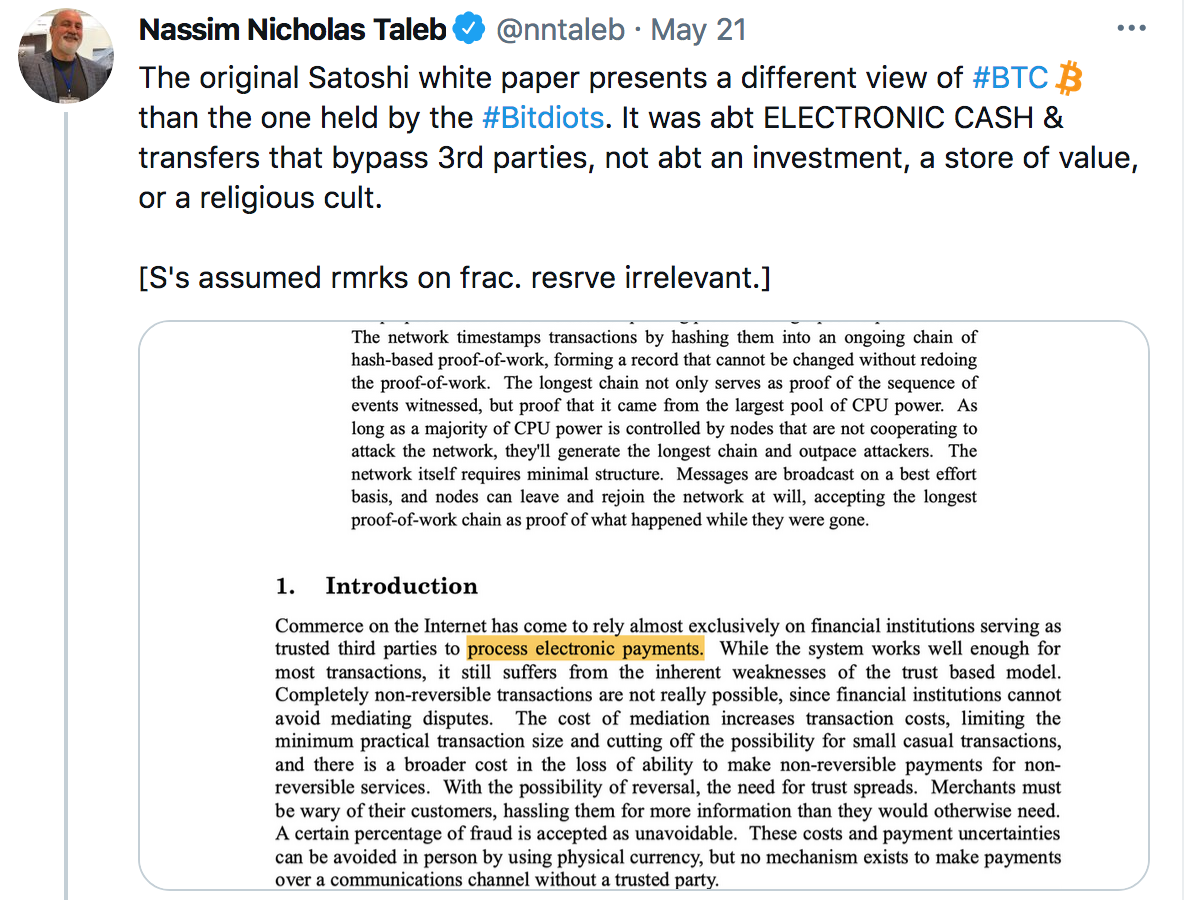
Task: Open the May 21 timestamp permalink
Action: [x=699, y=29]
